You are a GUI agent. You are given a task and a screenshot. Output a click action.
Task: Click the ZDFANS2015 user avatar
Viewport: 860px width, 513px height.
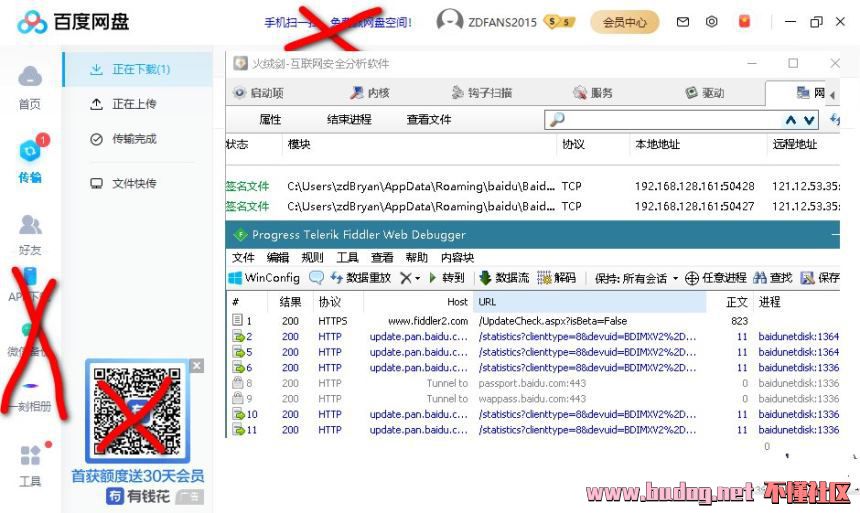click(449, 21)
